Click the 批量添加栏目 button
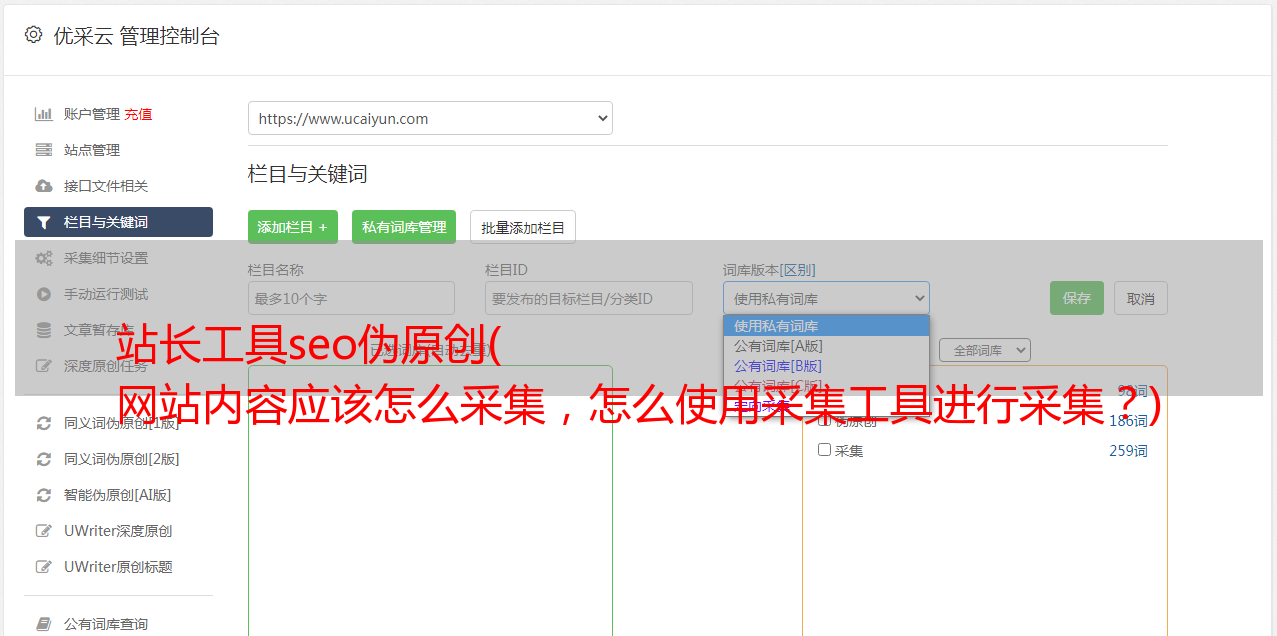 pos(523,227)
